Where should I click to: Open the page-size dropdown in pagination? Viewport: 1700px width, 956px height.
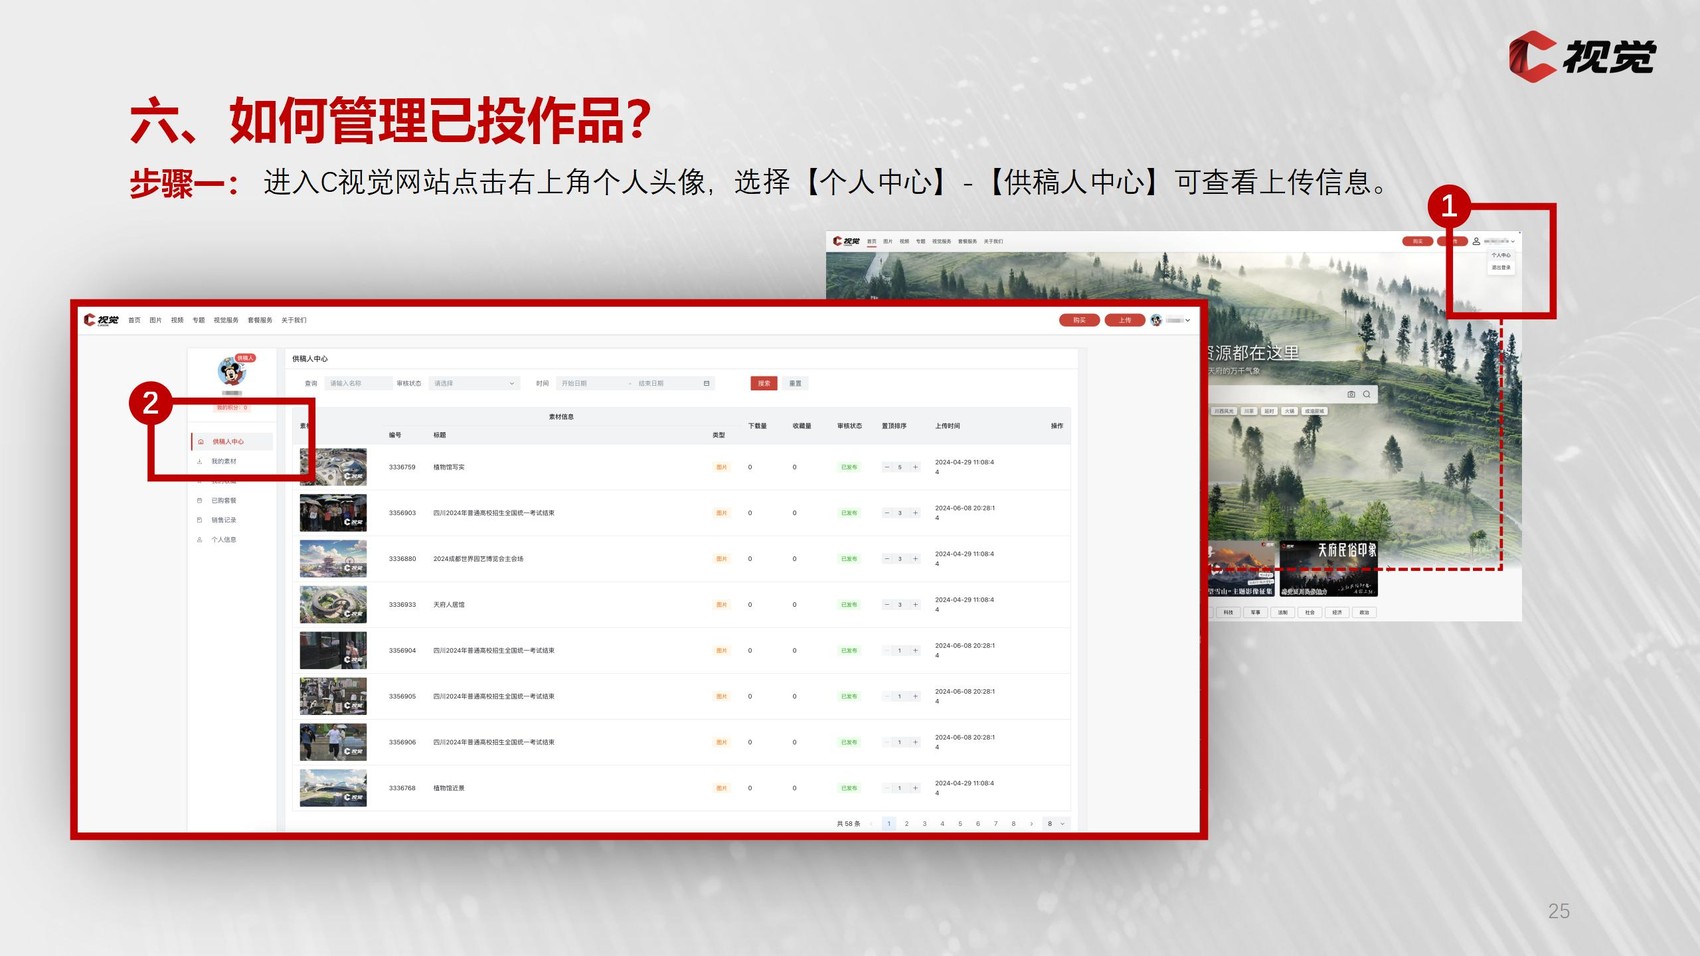[1056, 824]
